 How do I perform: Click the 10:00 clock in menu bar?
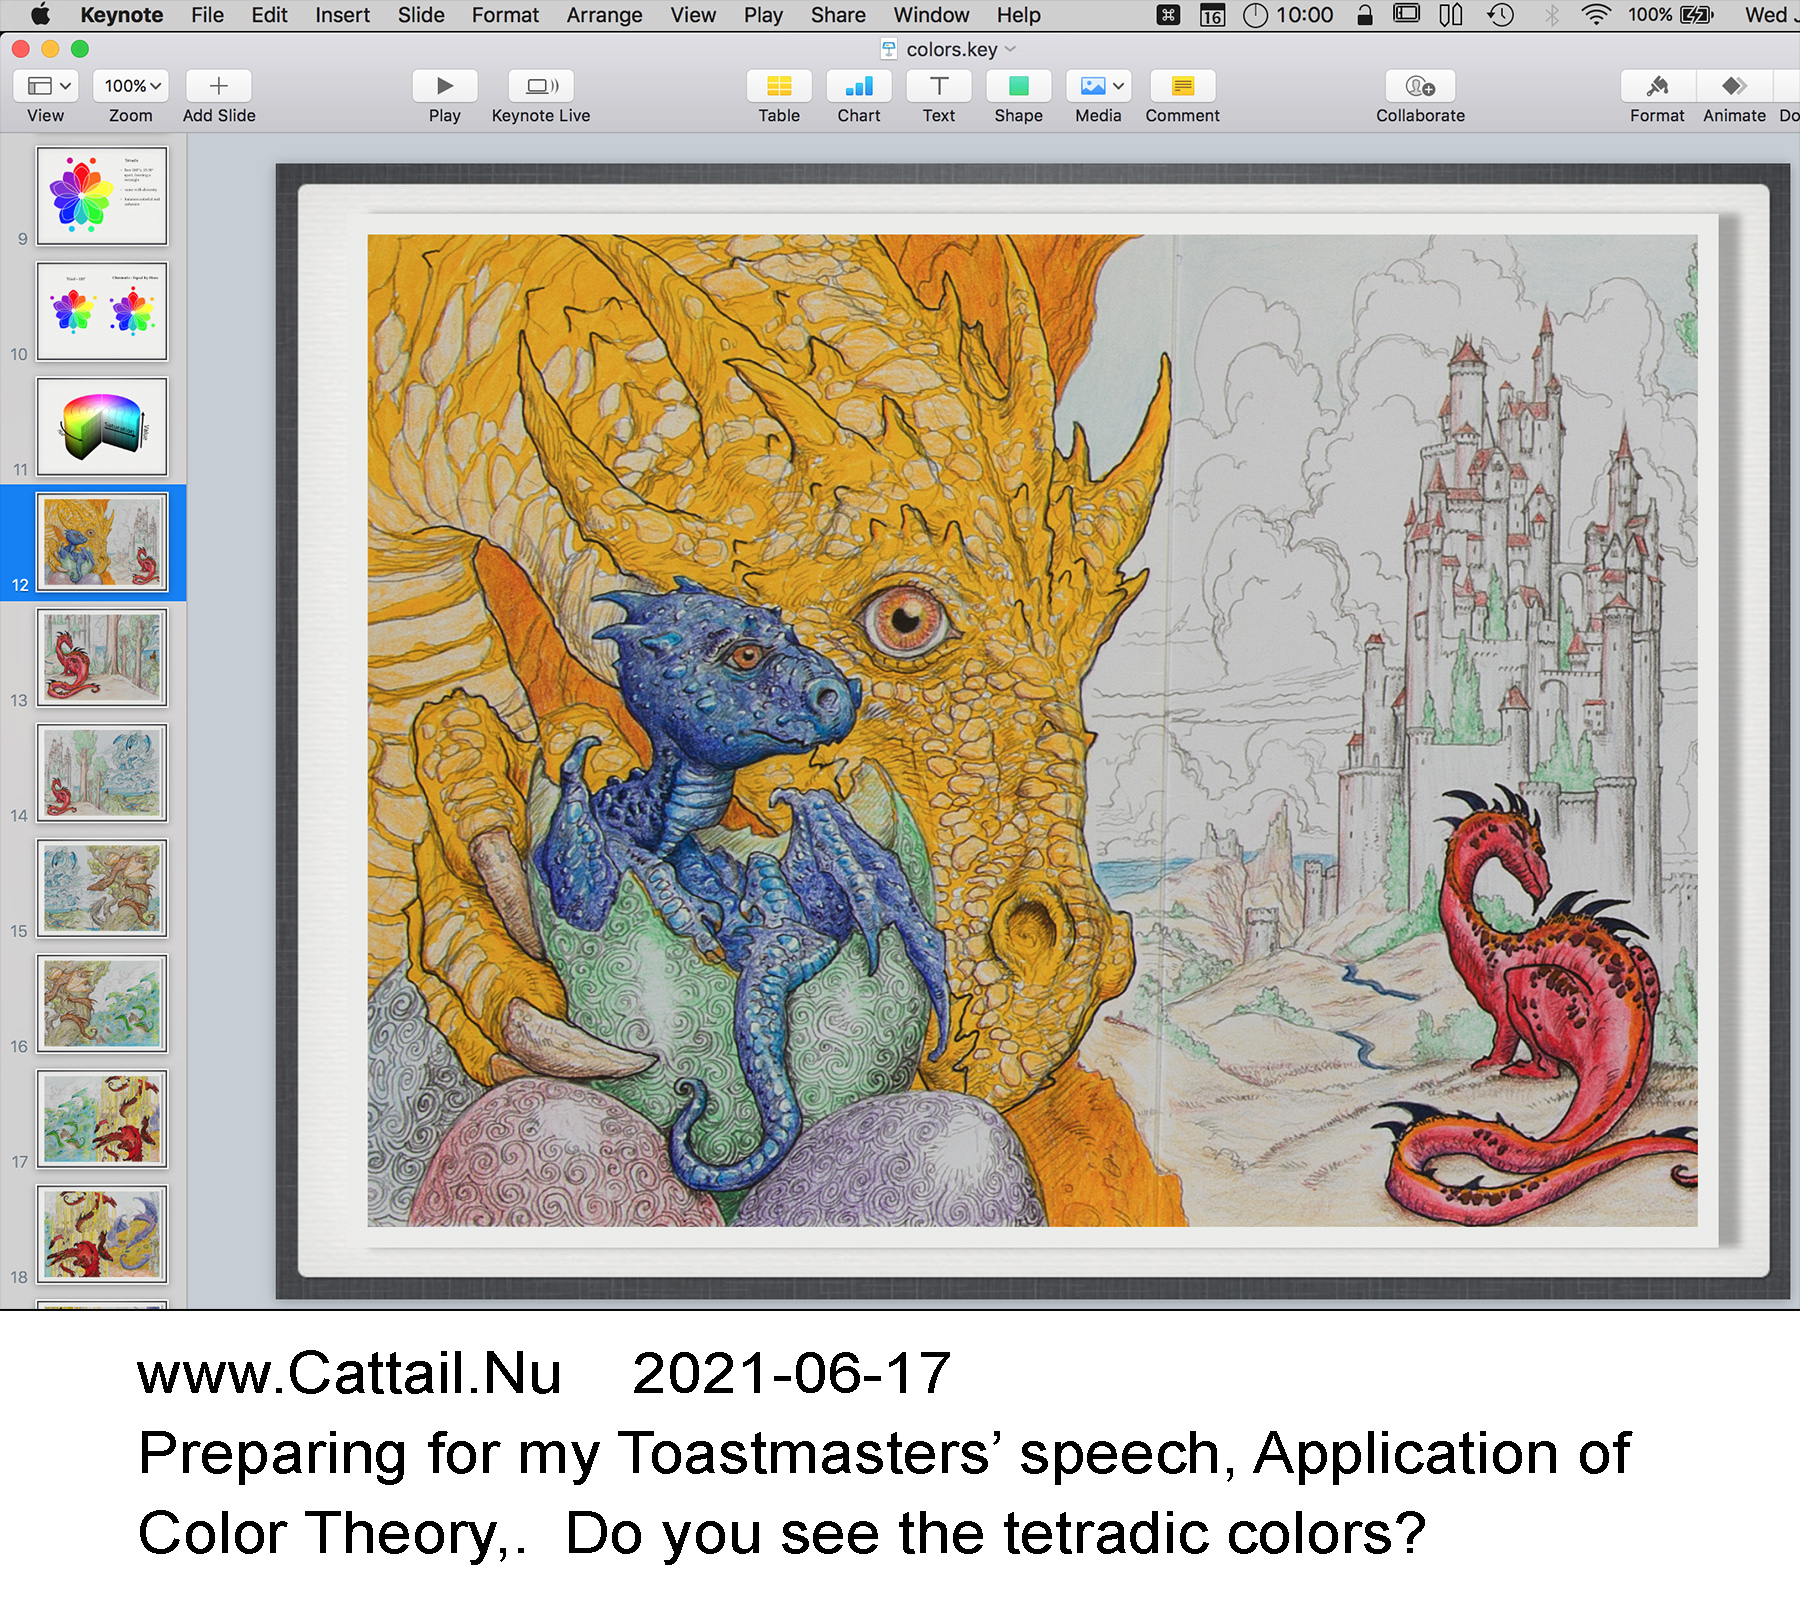click(x=1288, y=15)
